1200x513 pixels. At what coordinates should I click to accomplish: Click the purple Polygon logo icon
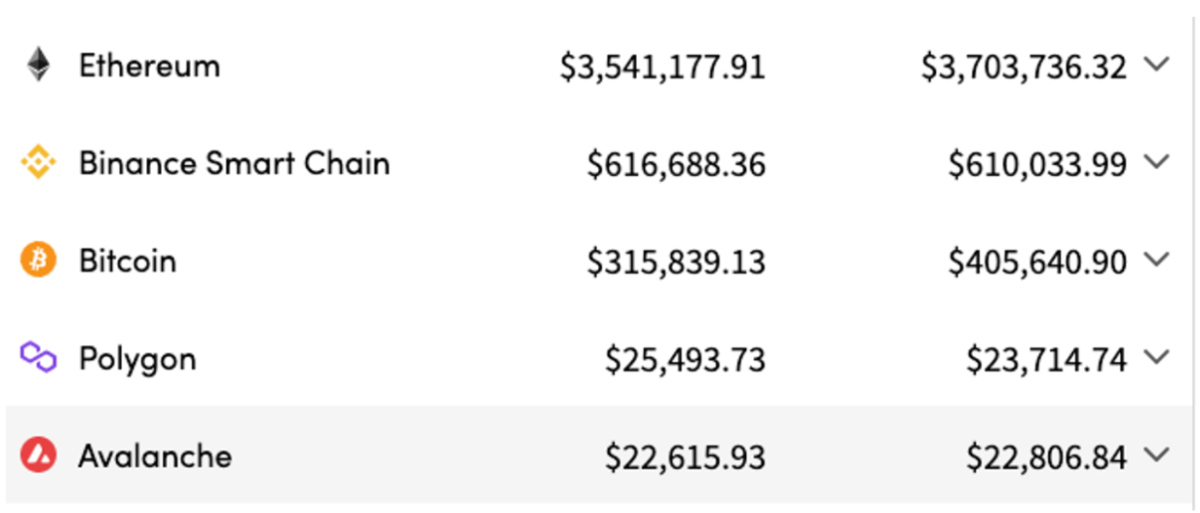(x=38, y=358)
